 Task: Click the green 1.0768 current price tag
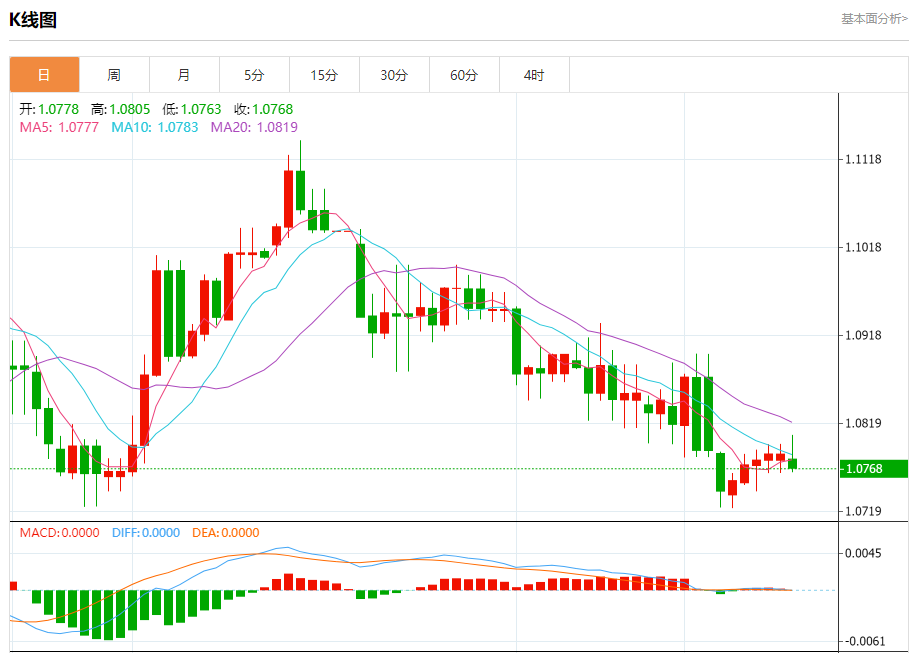tap(862, 468)
